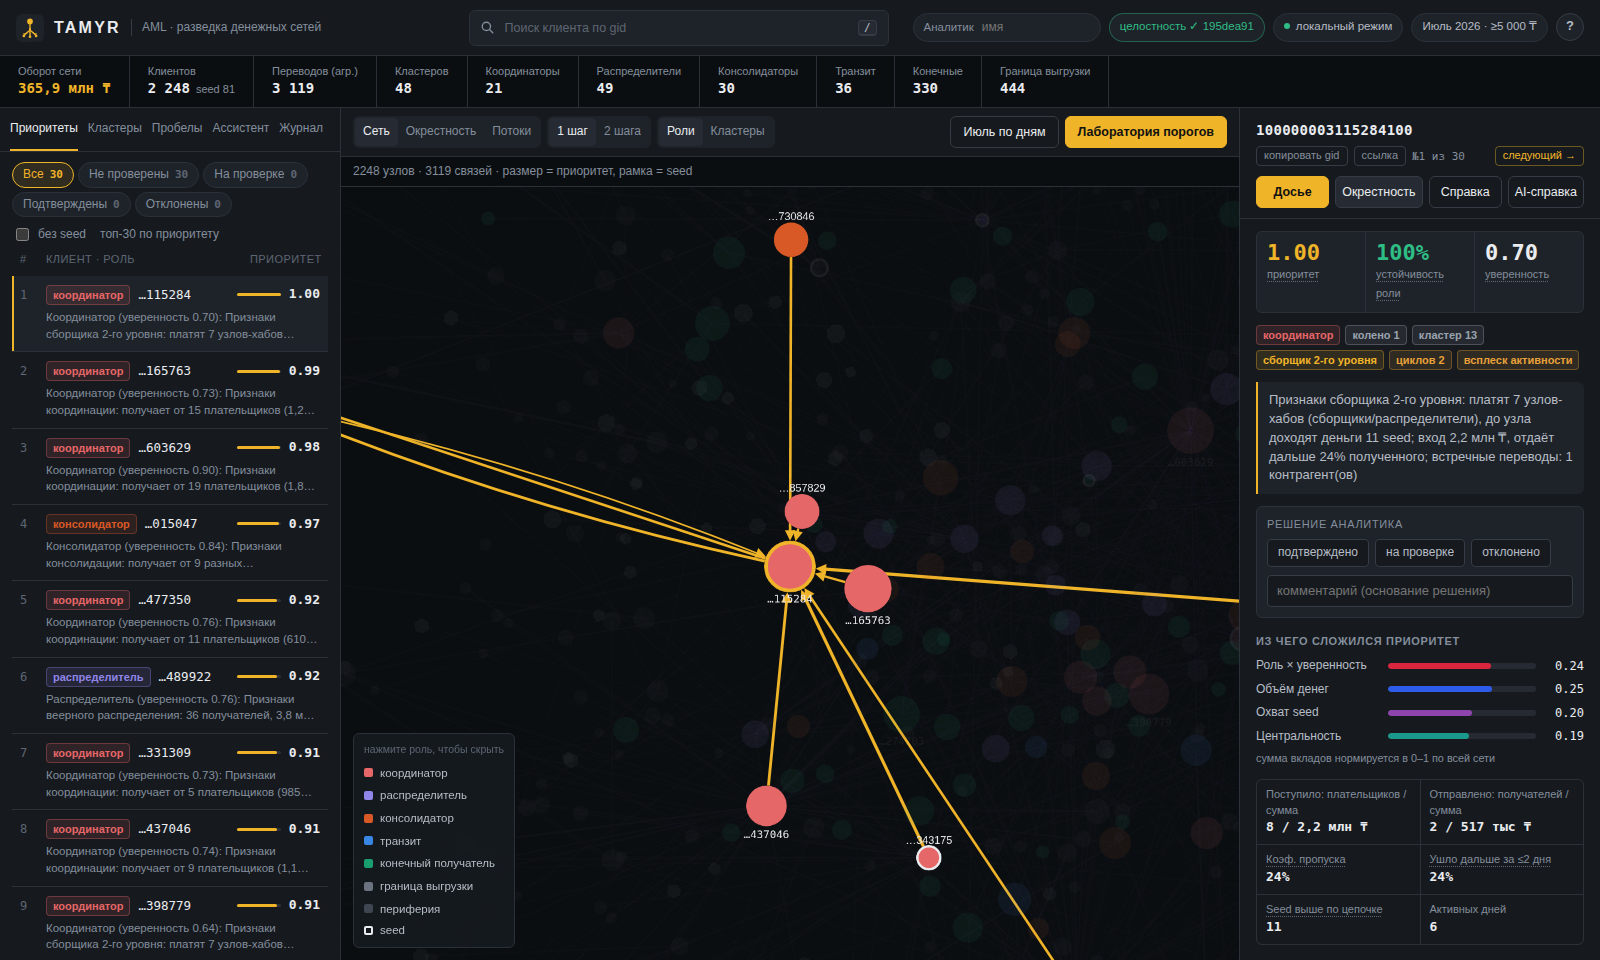
Task: Select graph node 730846
Action: pyautogui.click(x=791, y=240)
